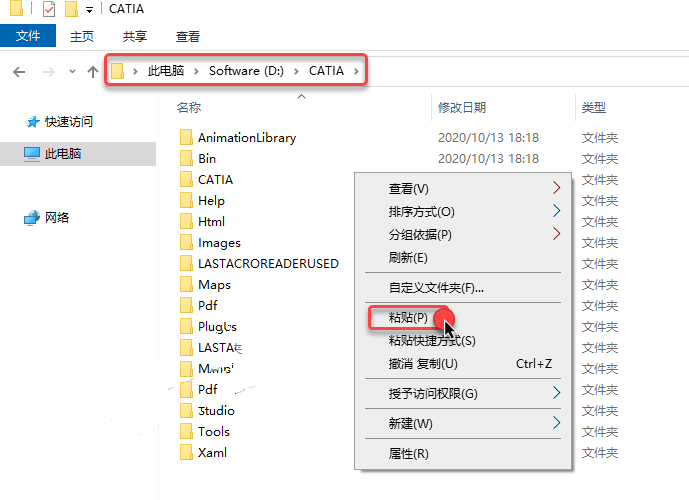Click CATIA in the address breadcrumb

[326, 71]
